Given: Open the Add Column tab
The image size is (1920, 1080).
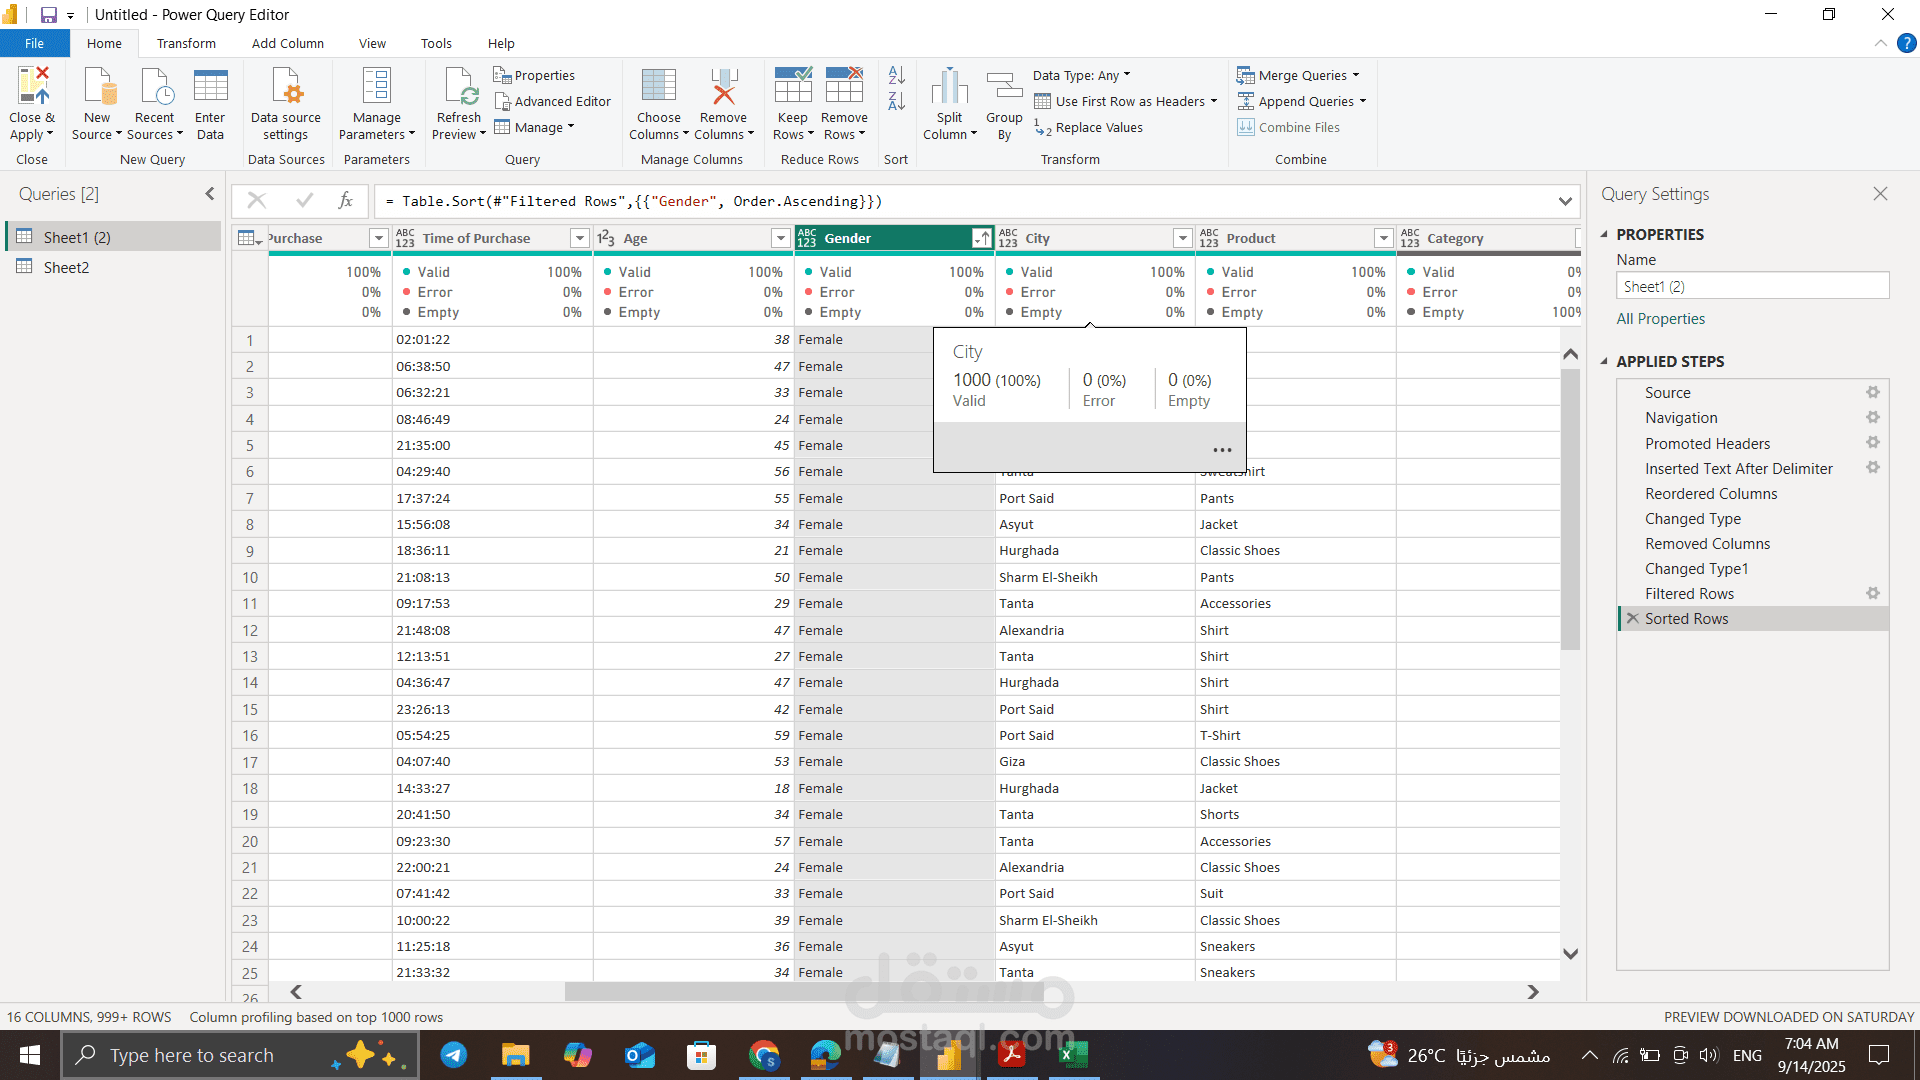Looking at the screenshot, I should (287, 43).
